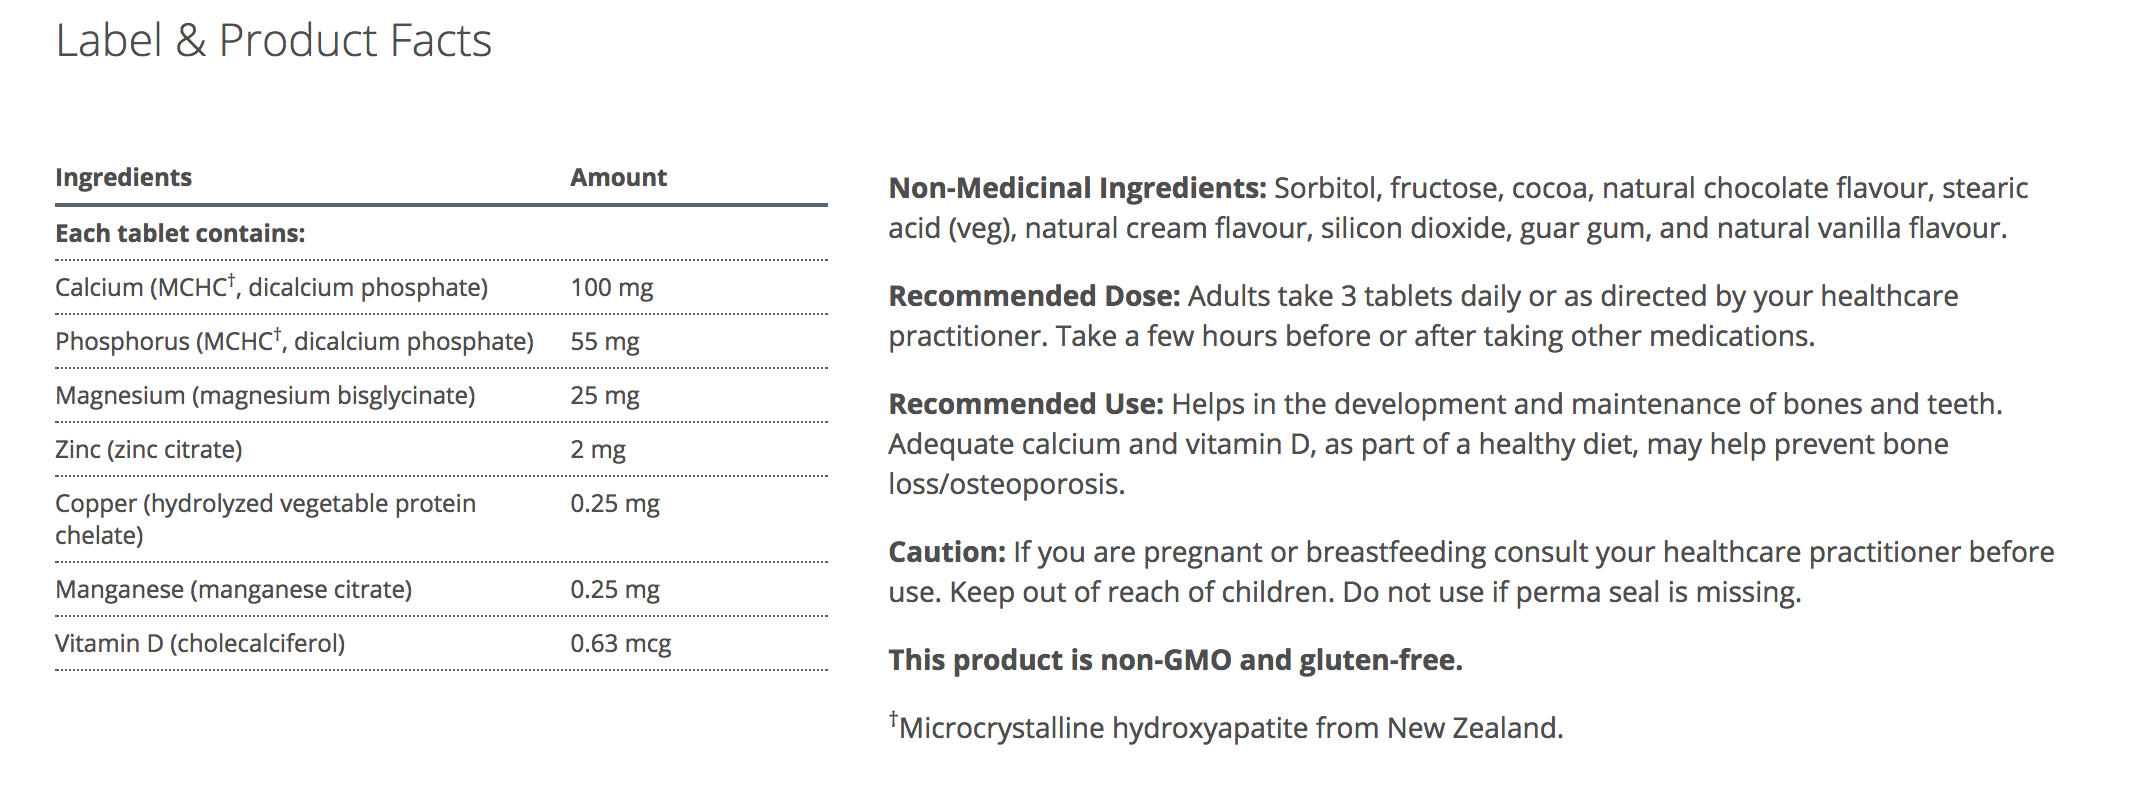Click the Microcrystalline hydroxyapatite footnote

pyautogui.click(x=1229, y=728)
